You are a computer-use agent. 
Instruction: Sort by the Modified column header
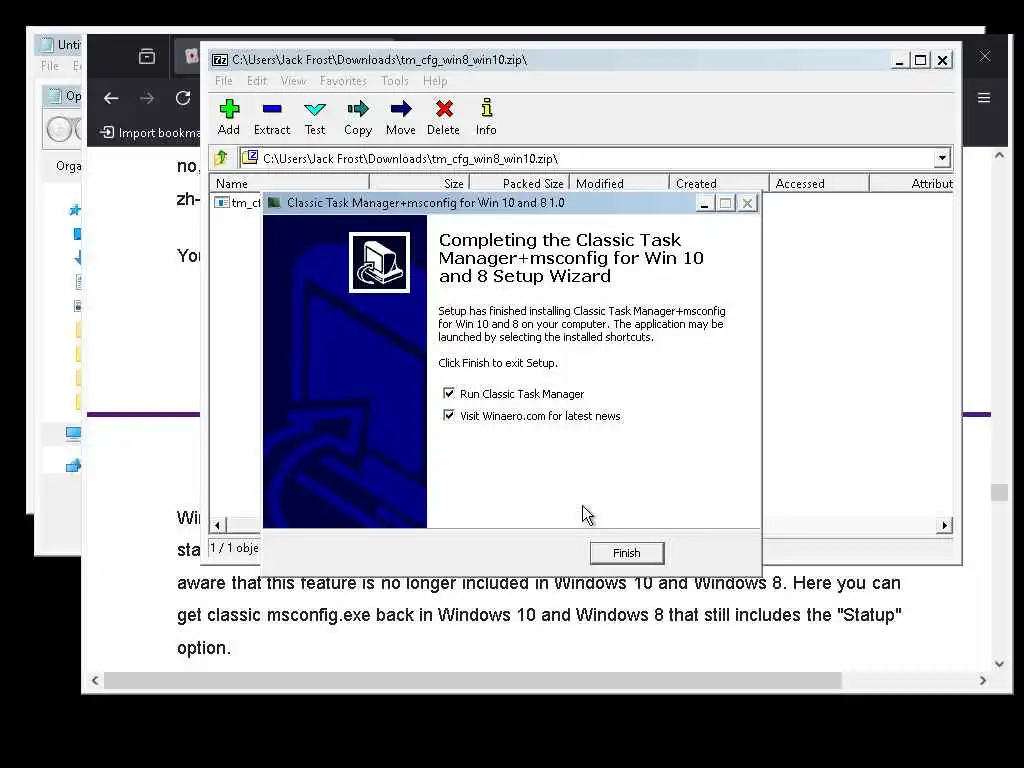point(619,184)
